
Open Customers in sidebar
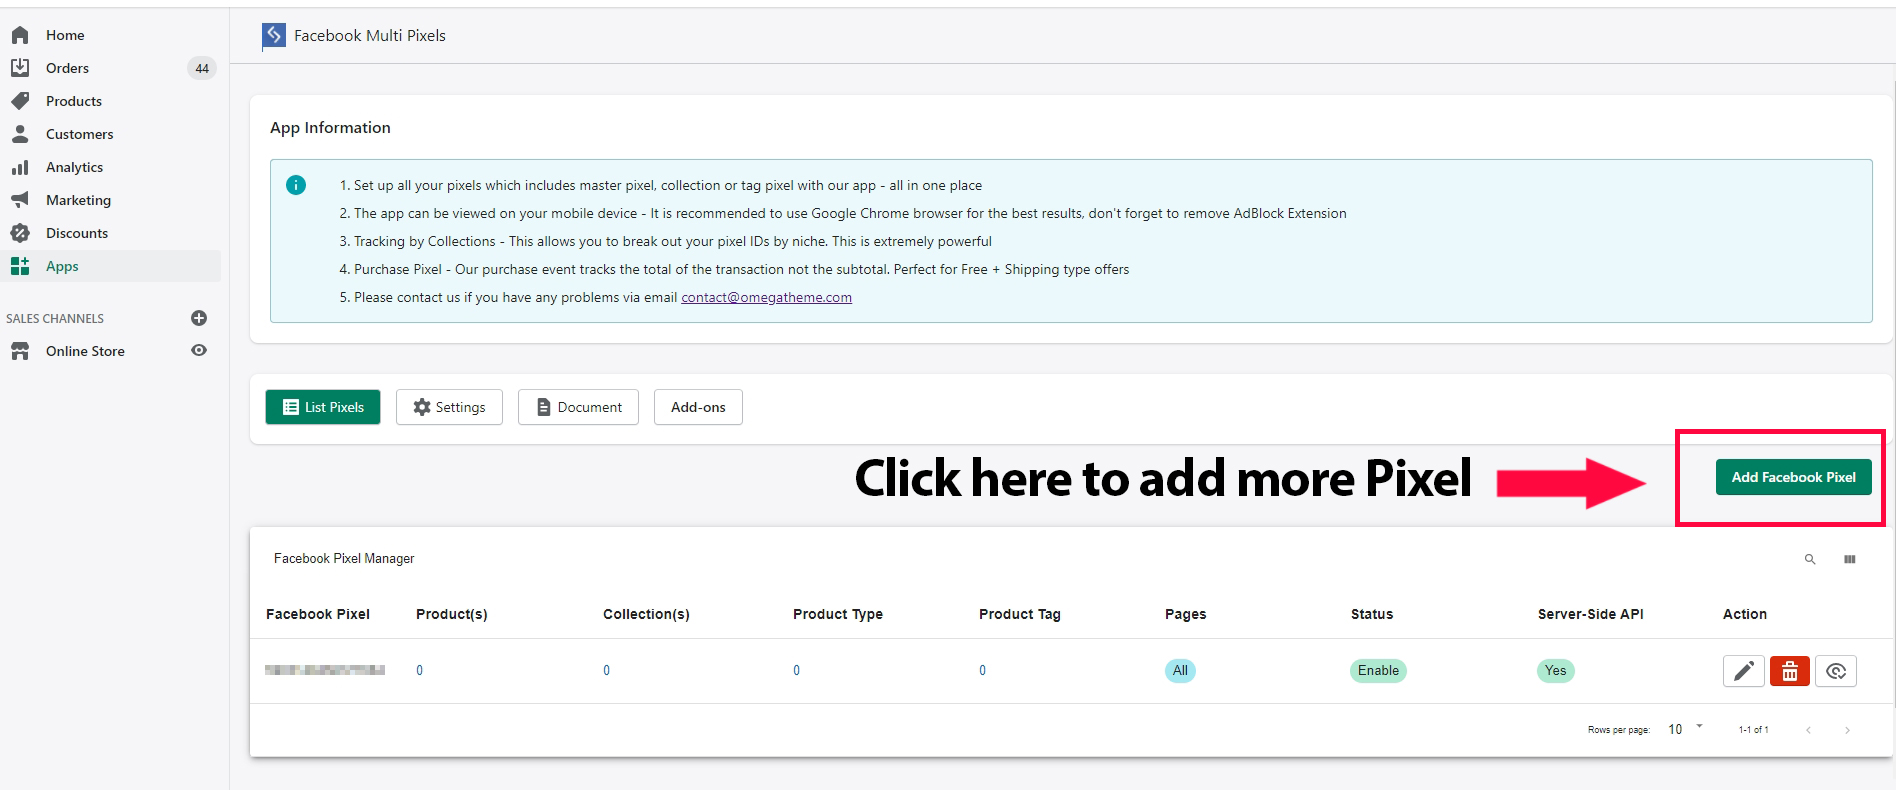80,134
